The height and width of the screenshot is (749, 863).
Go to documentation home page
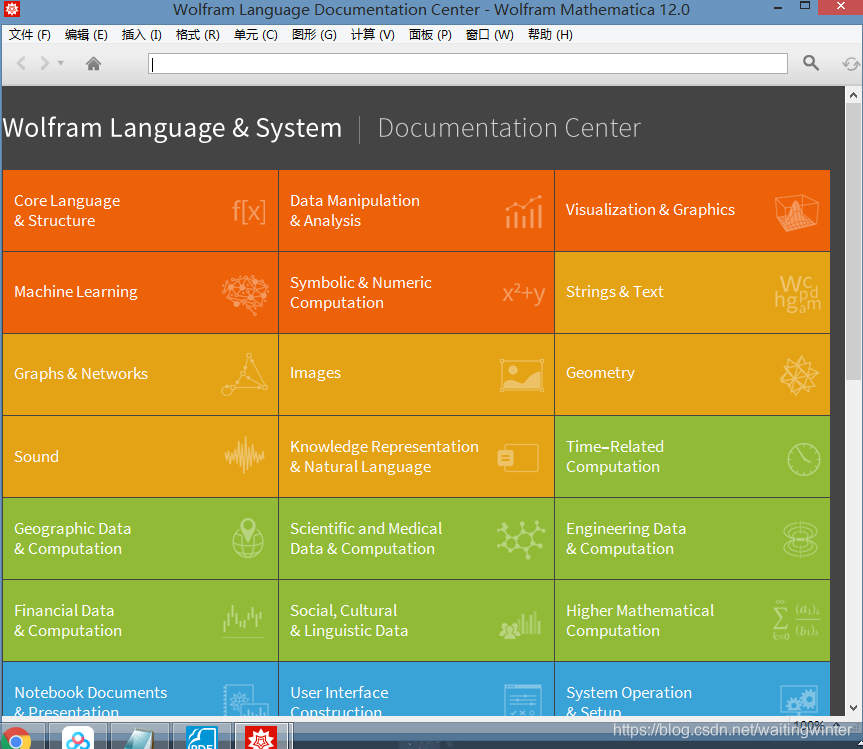(94, 64)
